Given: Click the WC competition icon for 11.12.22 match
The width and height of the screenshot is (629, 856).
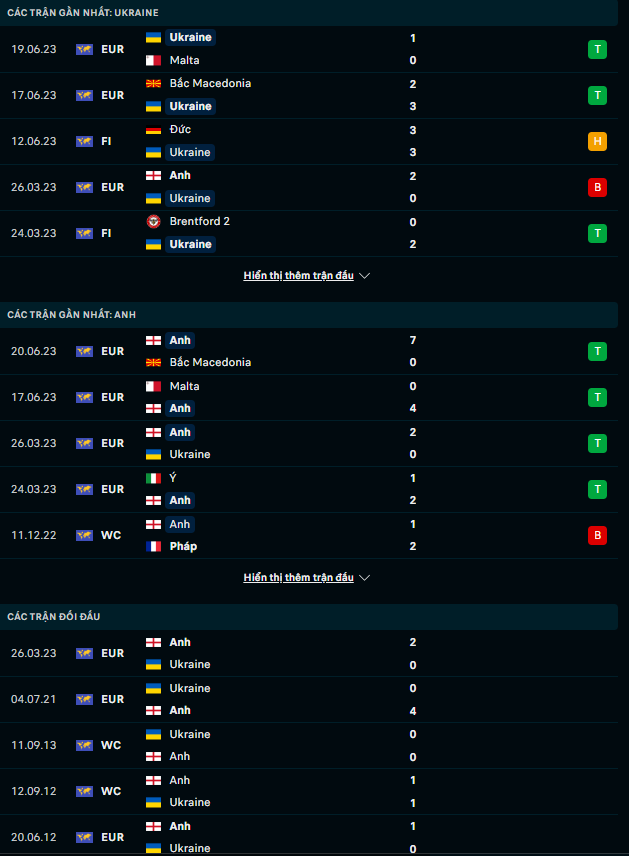Looking at the screenshot, I should 84,535.
